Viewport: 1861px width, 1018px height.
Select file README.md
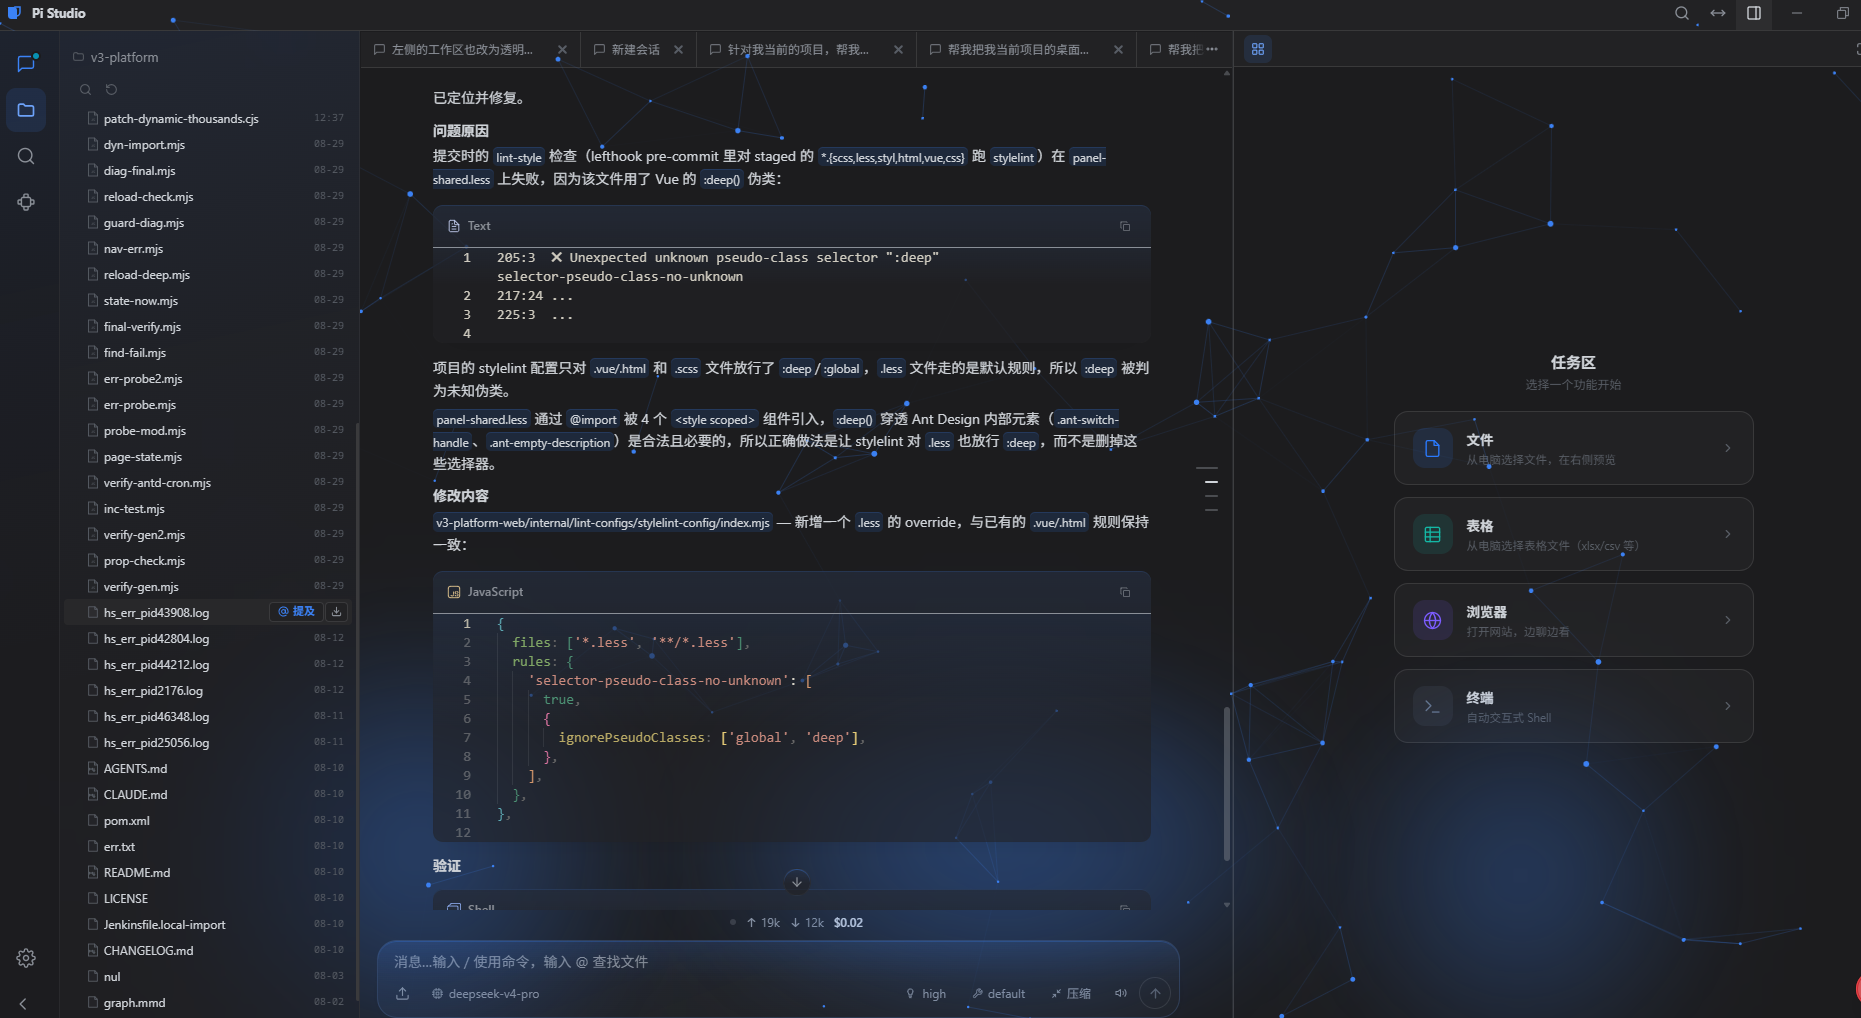(x=206, y=872)
